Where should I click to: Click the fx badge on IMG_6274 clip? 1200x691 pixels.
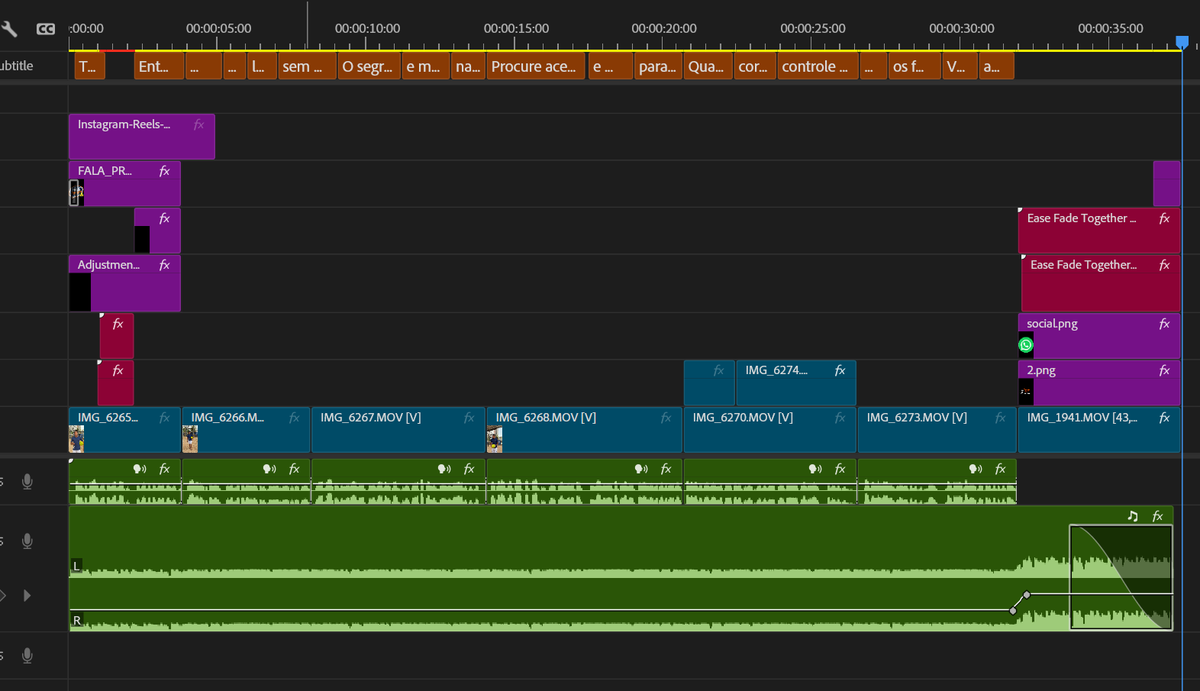840,371
